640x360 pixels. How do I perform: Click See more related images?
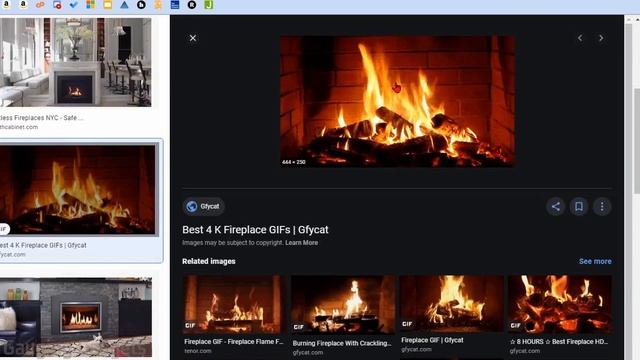point(595,261)
